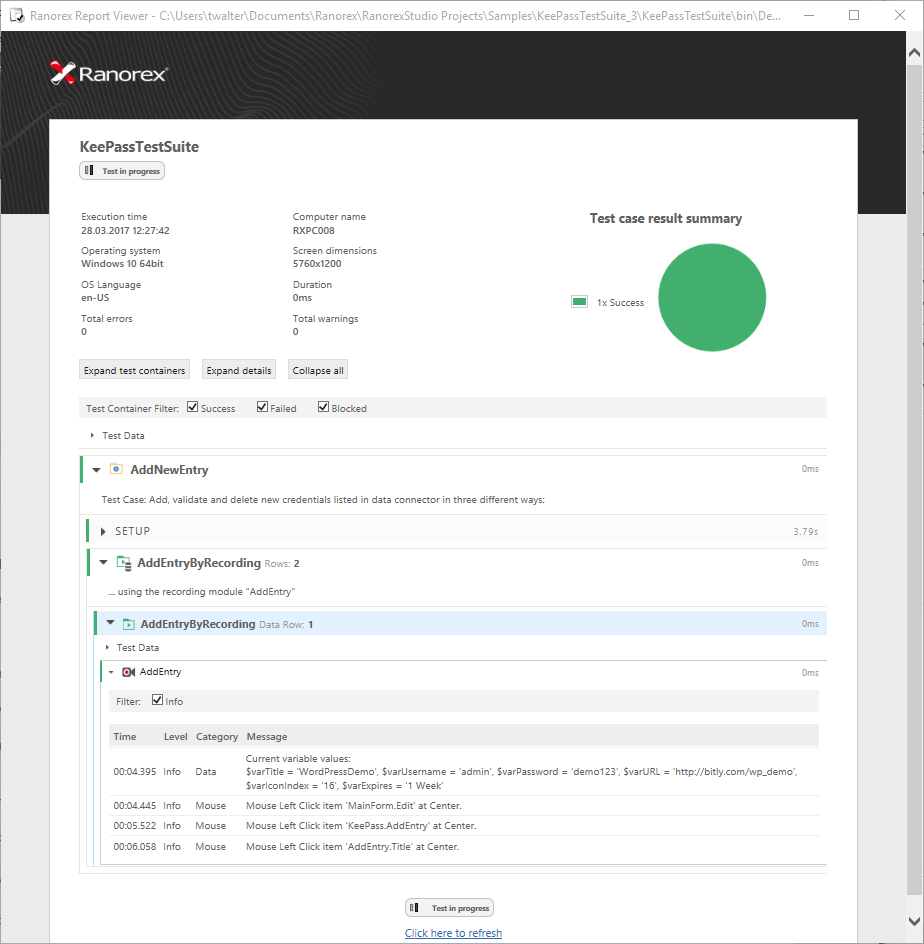
Task: Click the AddEntry recording module camera icon
Action: (128, 672)
